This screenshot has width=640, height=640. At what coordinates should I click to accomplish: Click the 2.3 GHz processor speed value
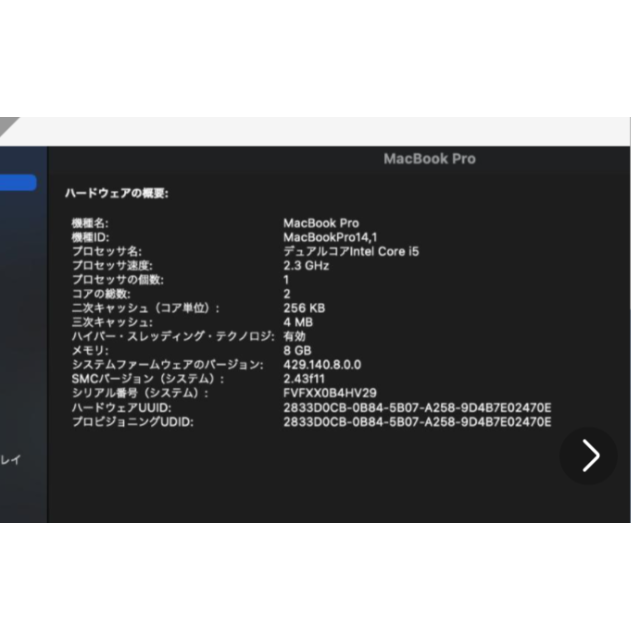306,266
